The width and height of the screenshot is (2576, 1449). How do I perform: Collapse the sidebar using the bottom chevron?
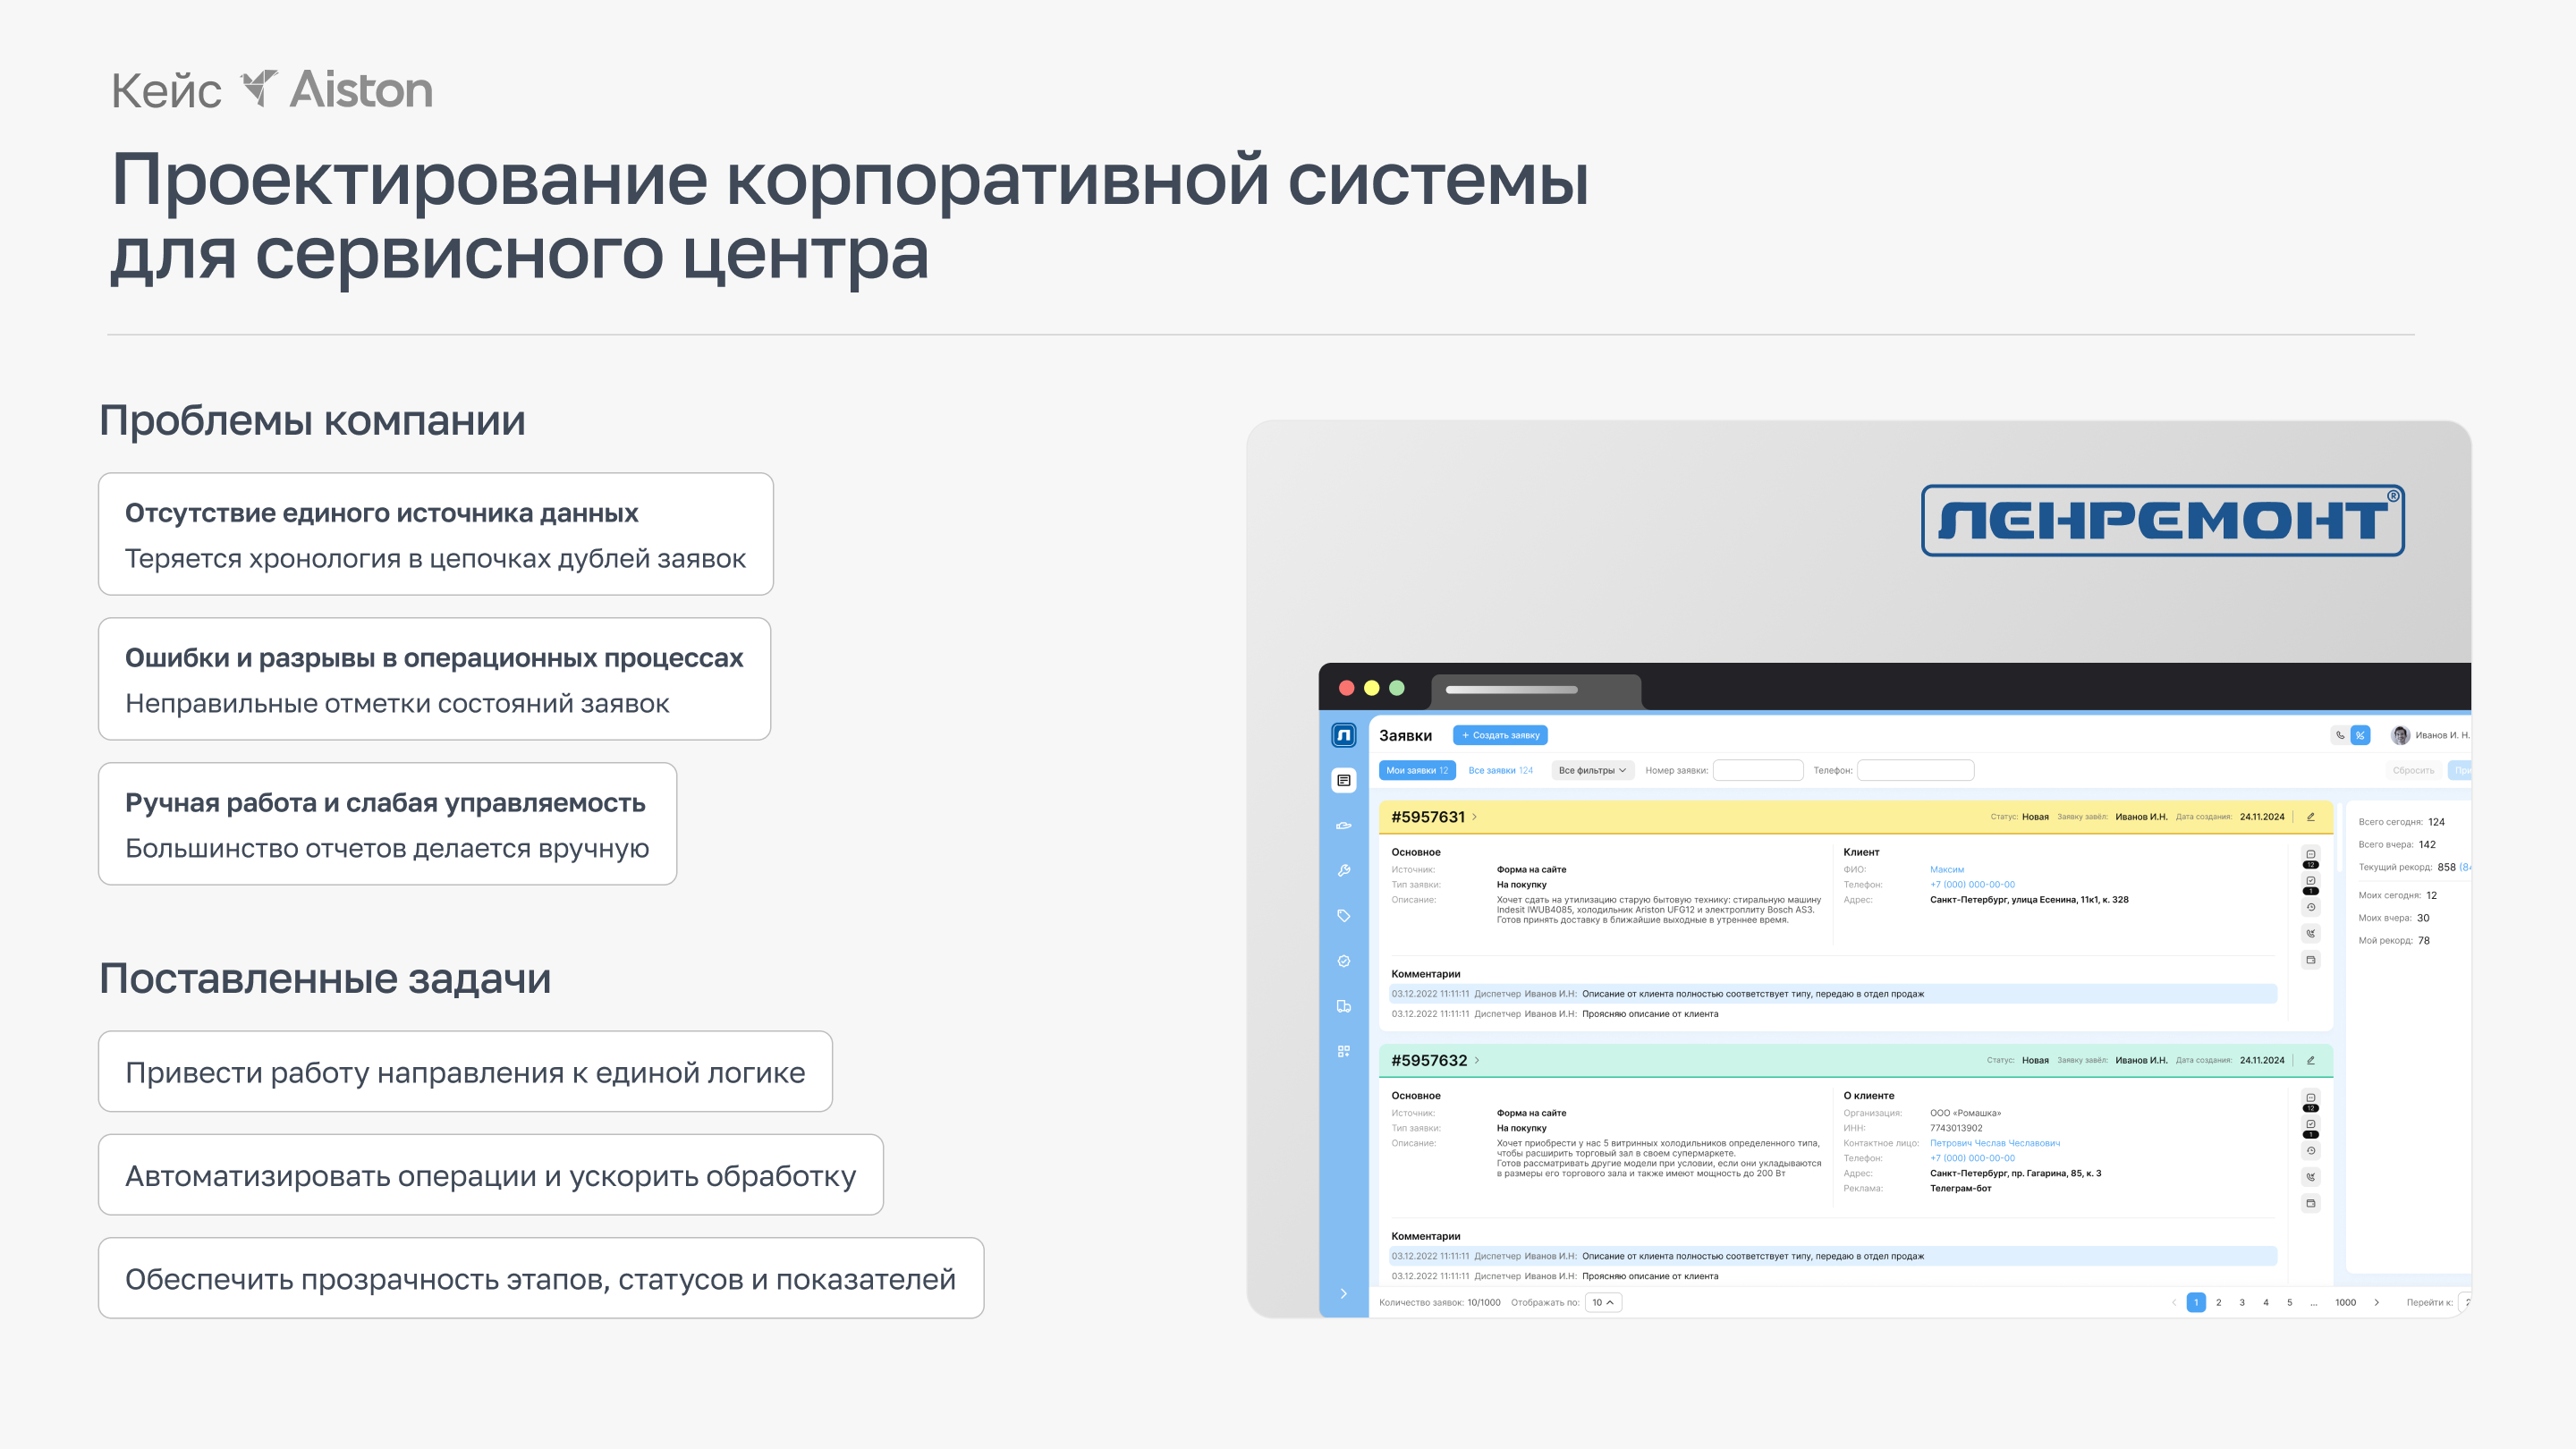click(x=1345, y=1292)
